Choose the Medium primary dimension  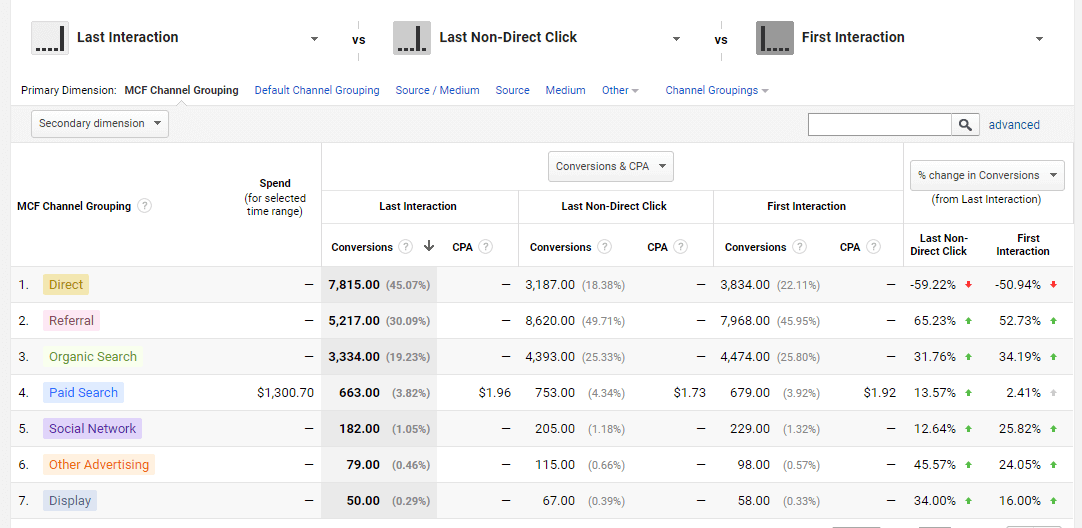565,90
